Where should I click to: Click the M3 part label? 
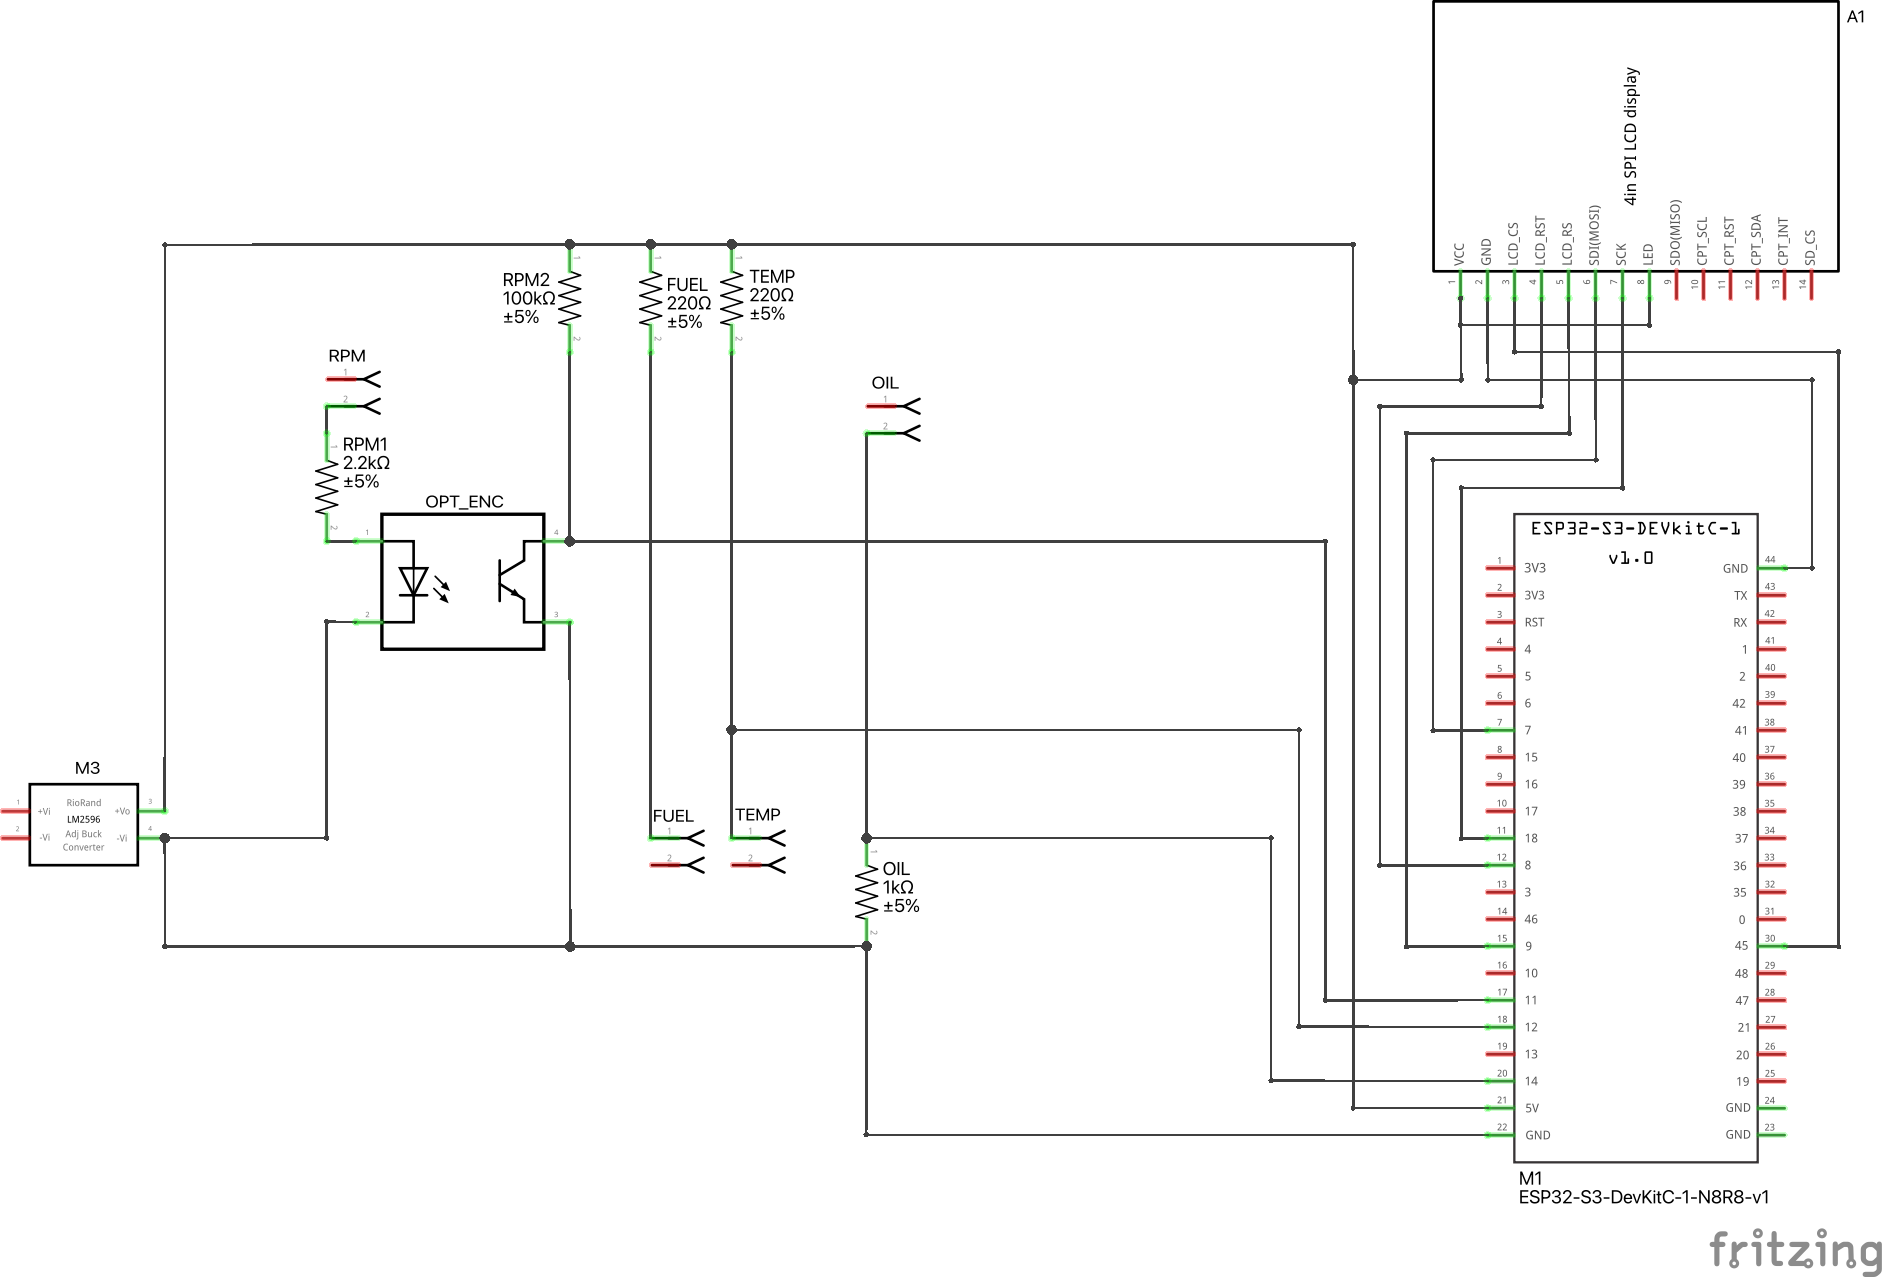pos(87,768)
